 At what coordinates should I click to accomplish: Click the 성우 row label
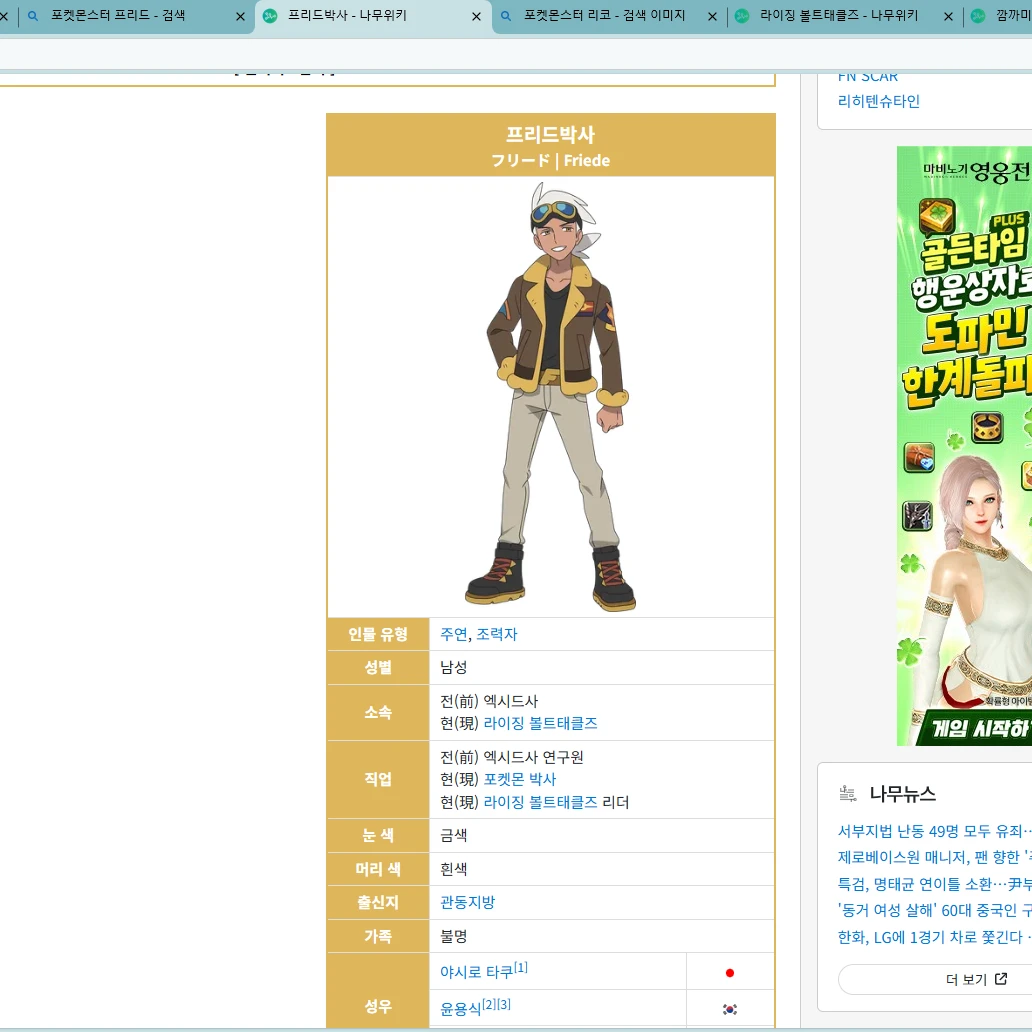click(378, 1006)
